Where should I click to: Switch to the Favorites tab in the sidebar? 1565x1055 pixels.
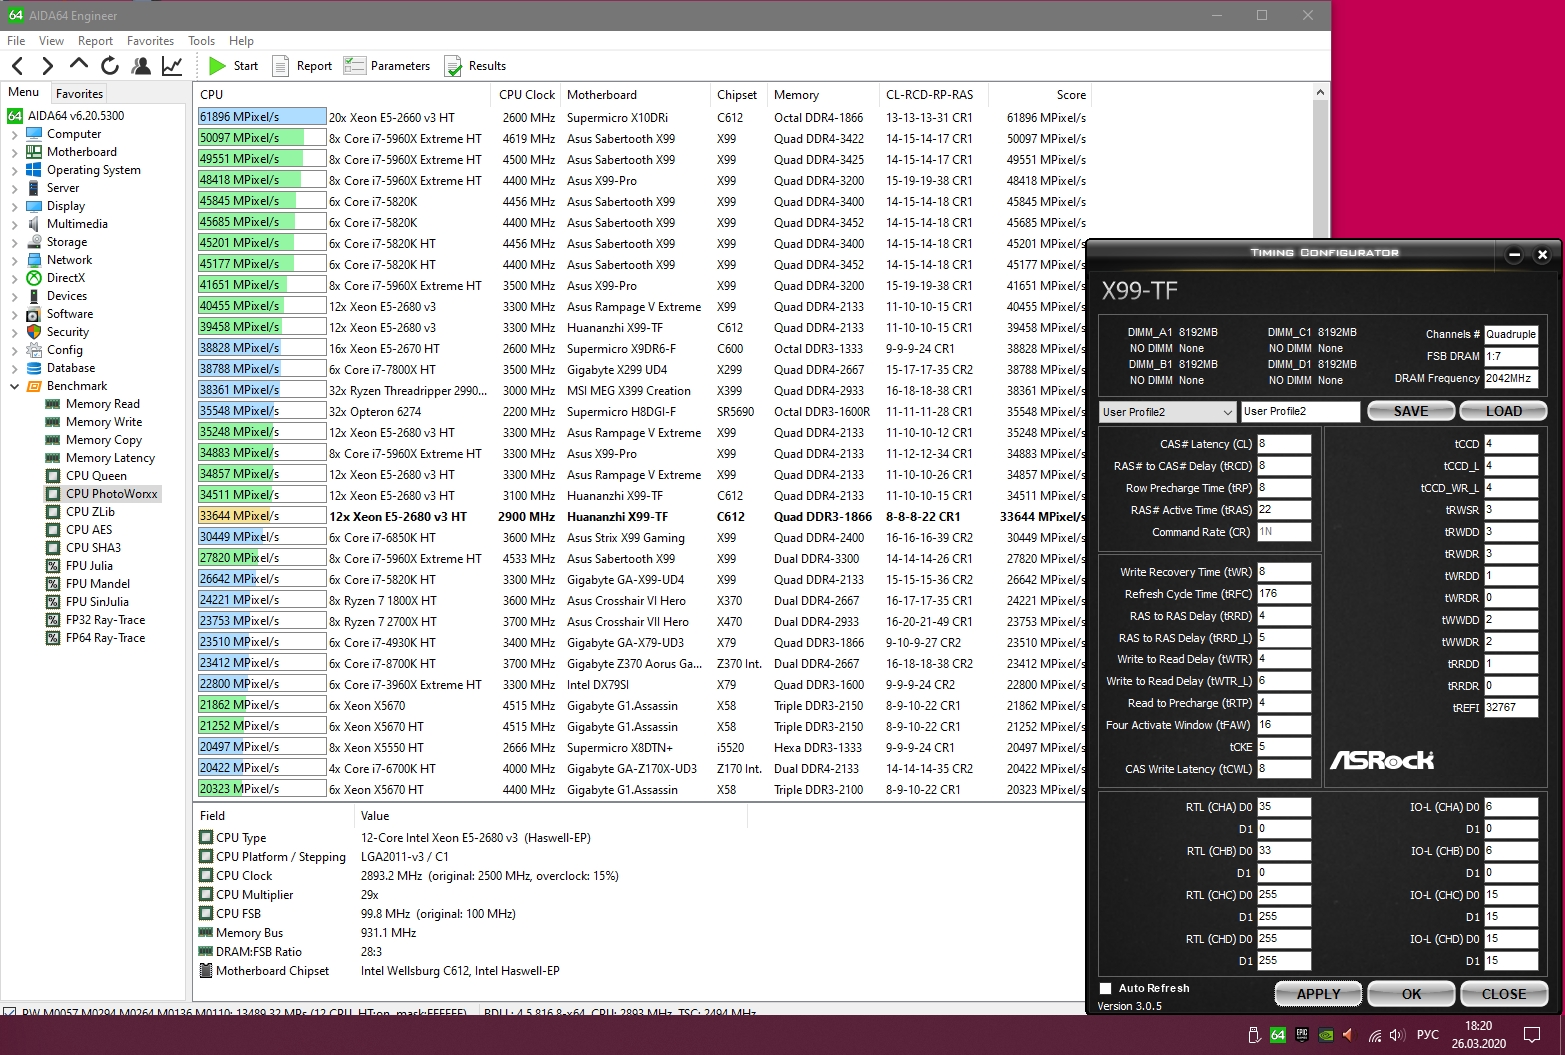tap(79, 93)
